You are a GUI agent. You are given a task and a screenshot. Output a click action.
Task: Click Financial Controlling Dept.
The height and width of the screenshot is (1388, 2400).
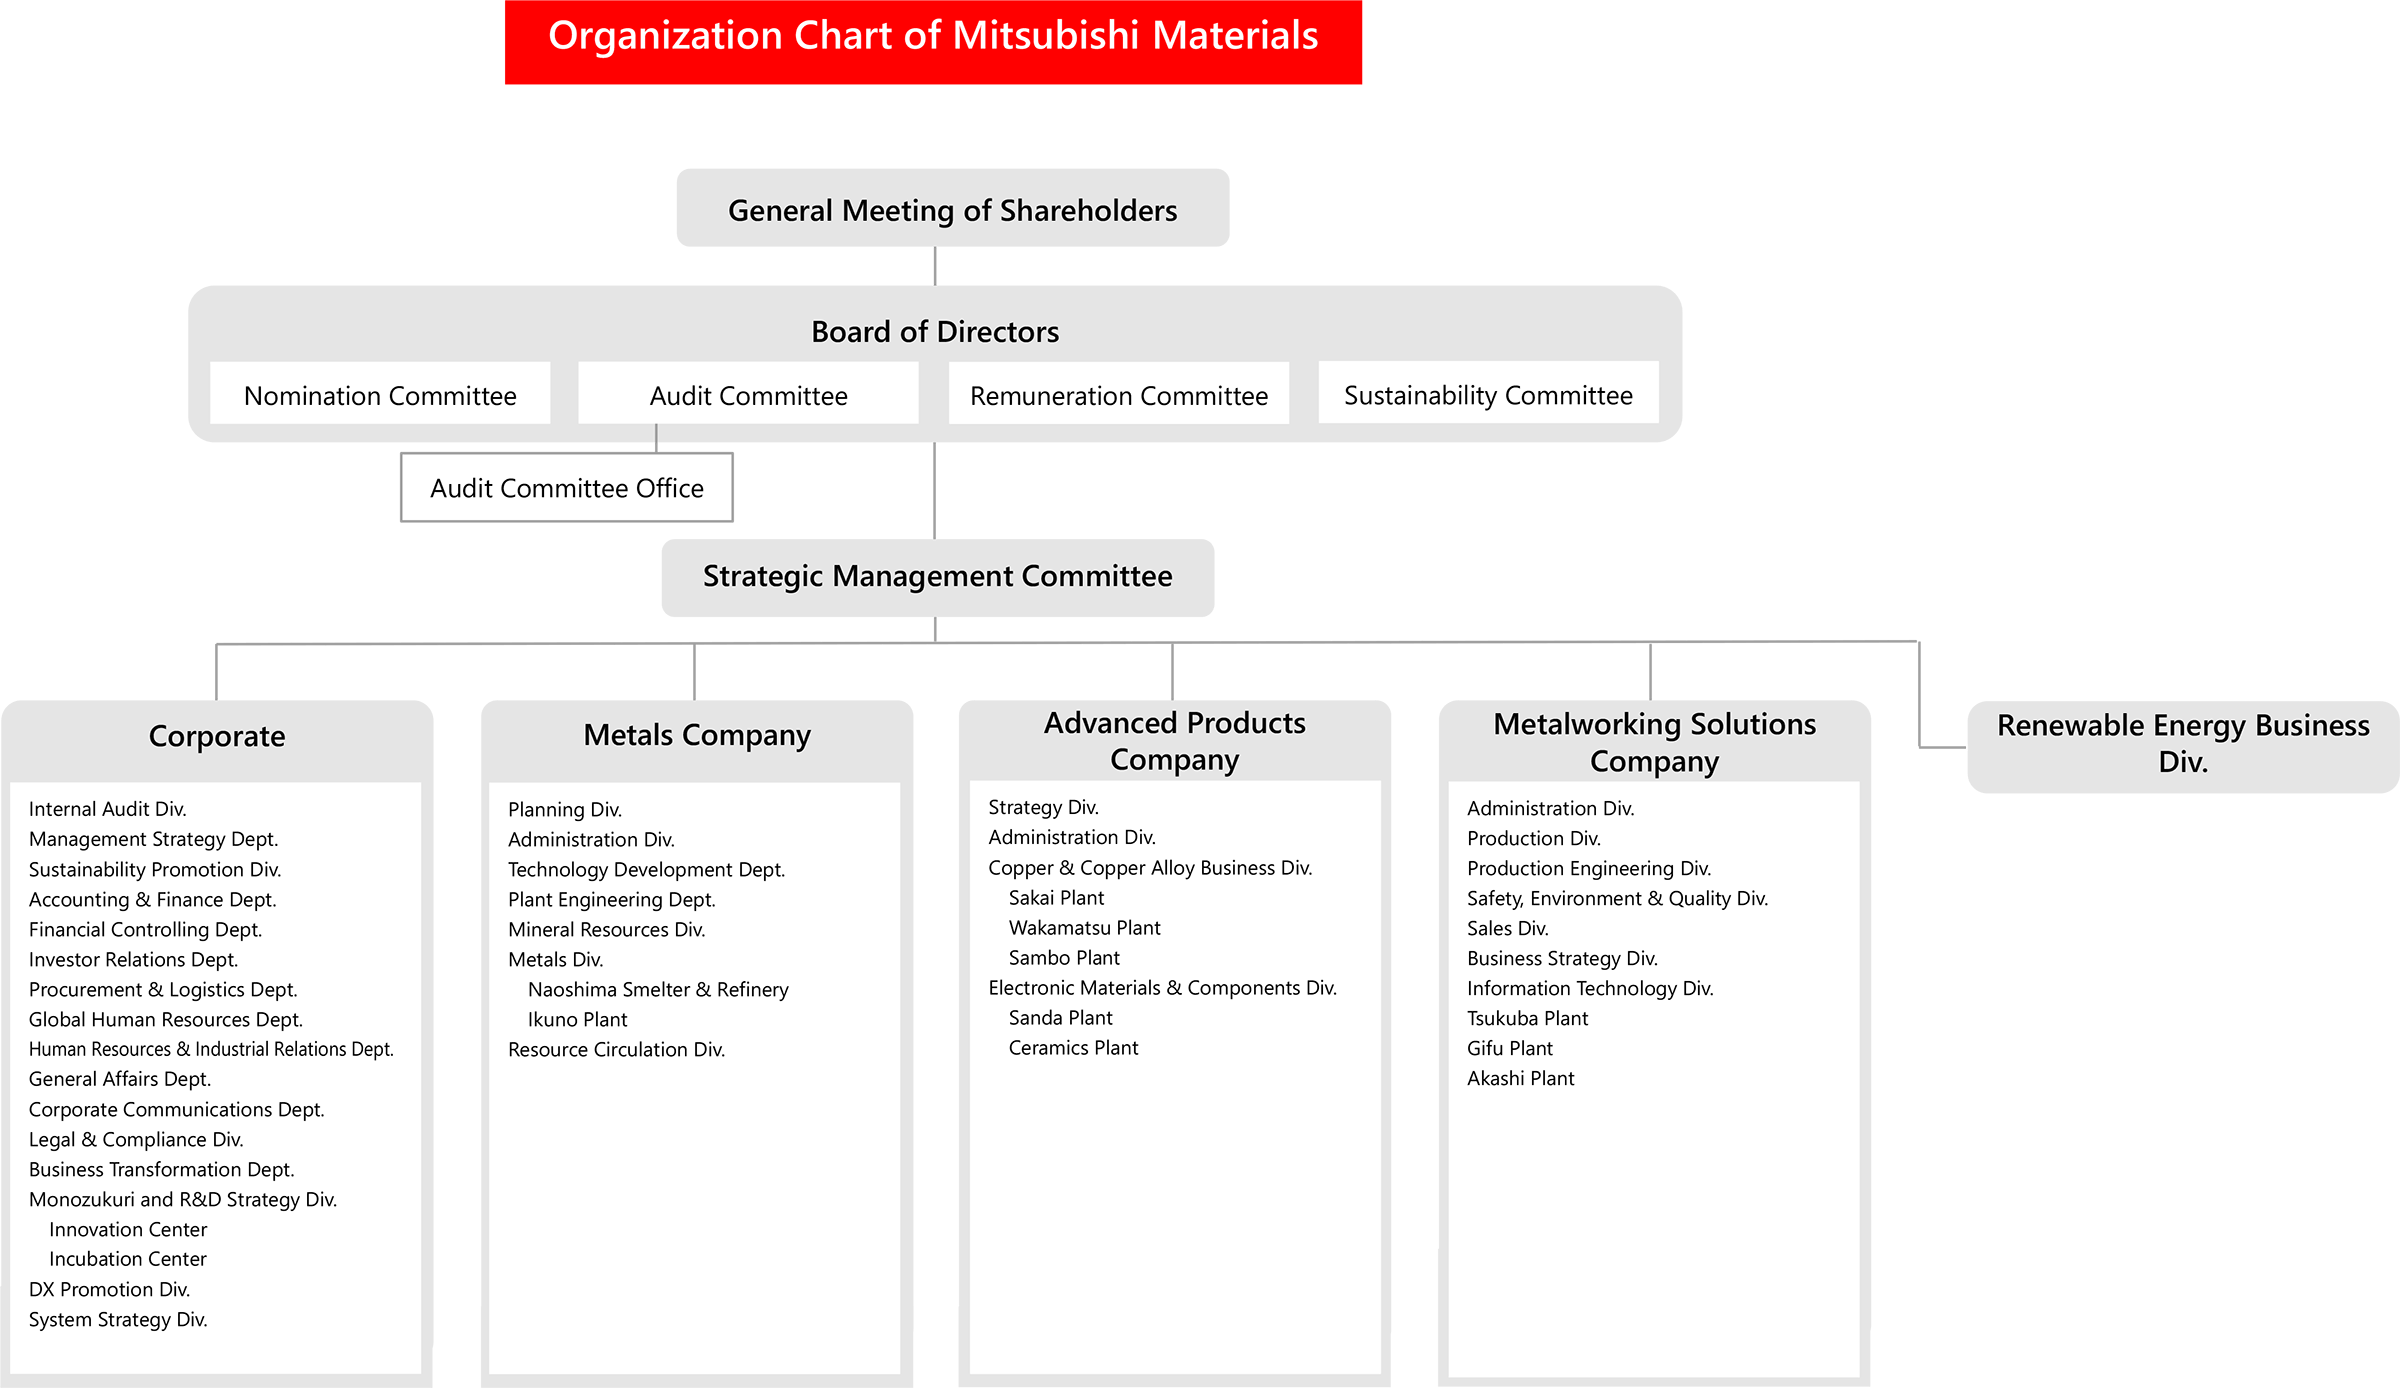(x=146, y=929)
